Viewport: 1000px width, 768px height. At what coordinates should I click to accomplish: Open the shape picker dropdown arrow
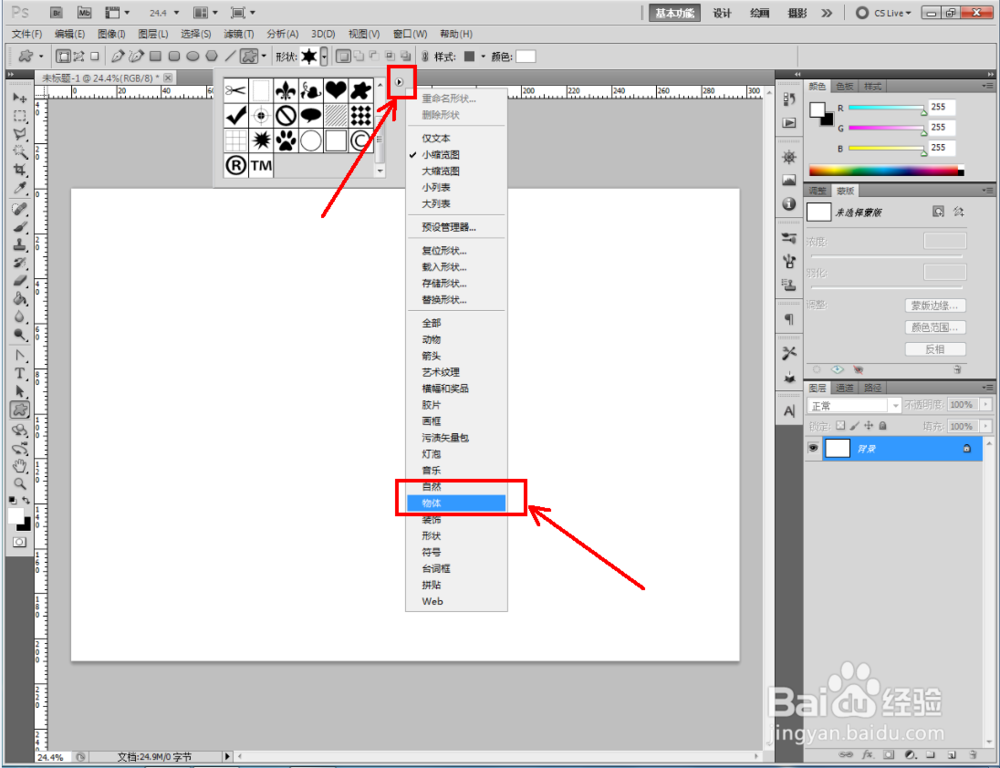pyautogui.click(x=324, y=56)
